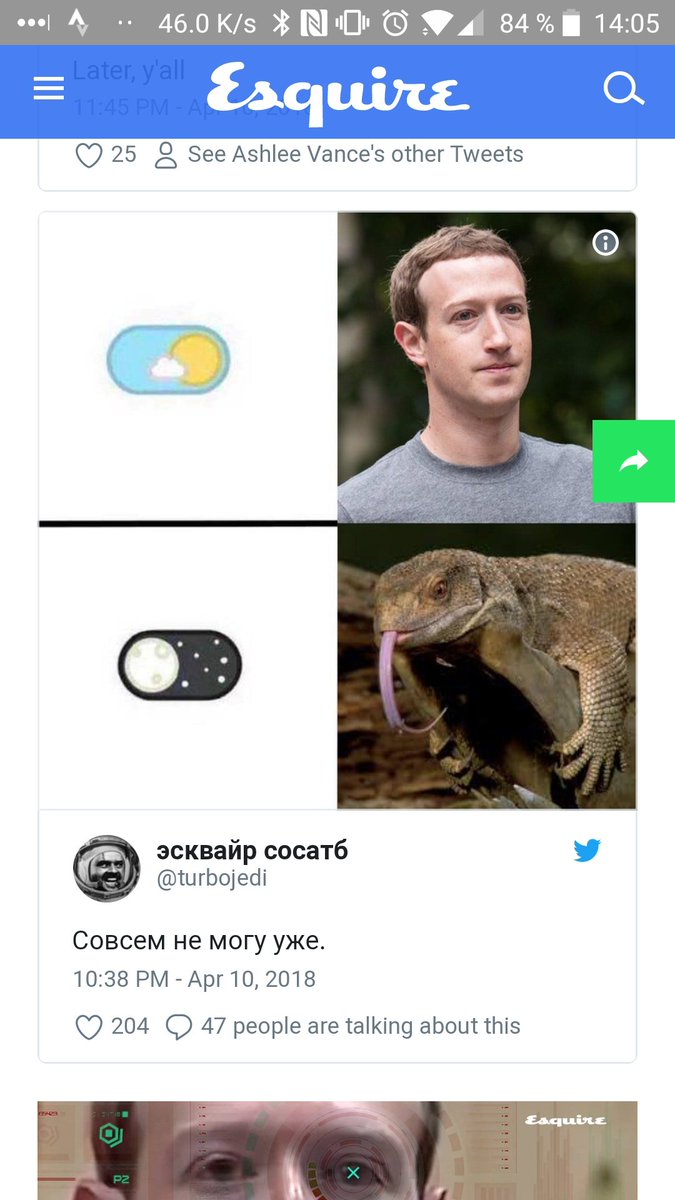The width and height of the screenshot is (675, 1200).
Task: Open the @turbojedi profile handle
Action: coord(212,879)
